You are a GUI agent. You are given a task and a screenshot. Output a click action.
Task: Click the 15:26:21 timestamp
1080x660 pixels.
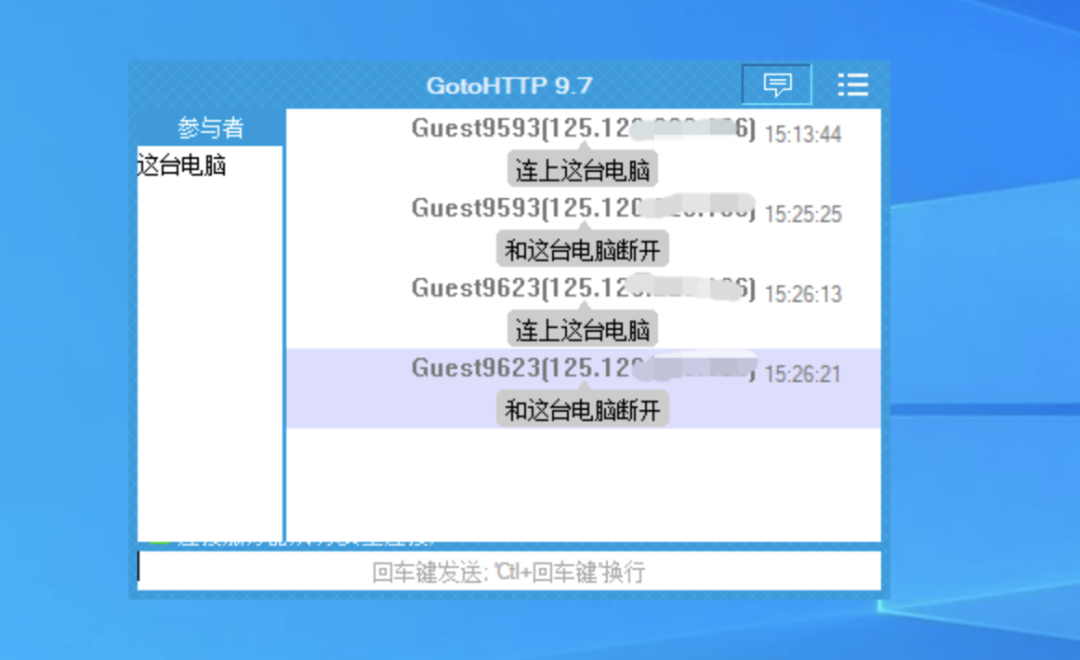click(803, 374)
